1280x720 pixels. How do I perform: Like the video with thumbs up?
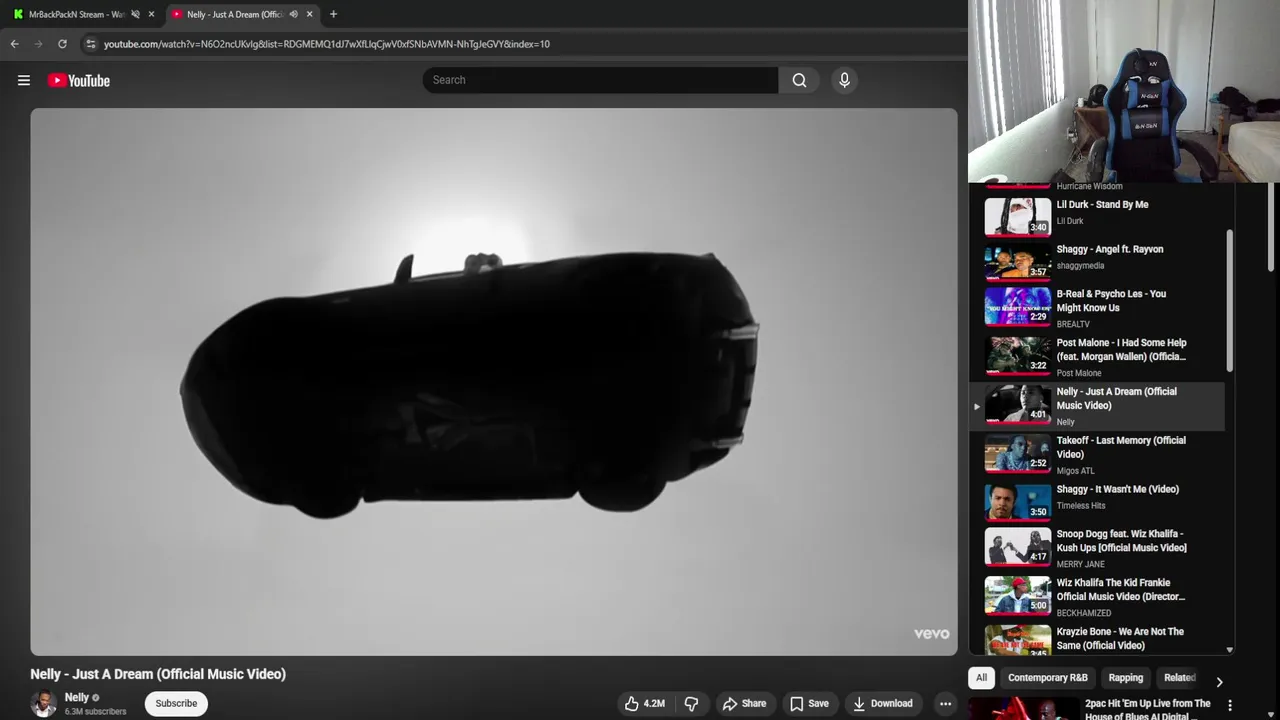click(644, 703)
